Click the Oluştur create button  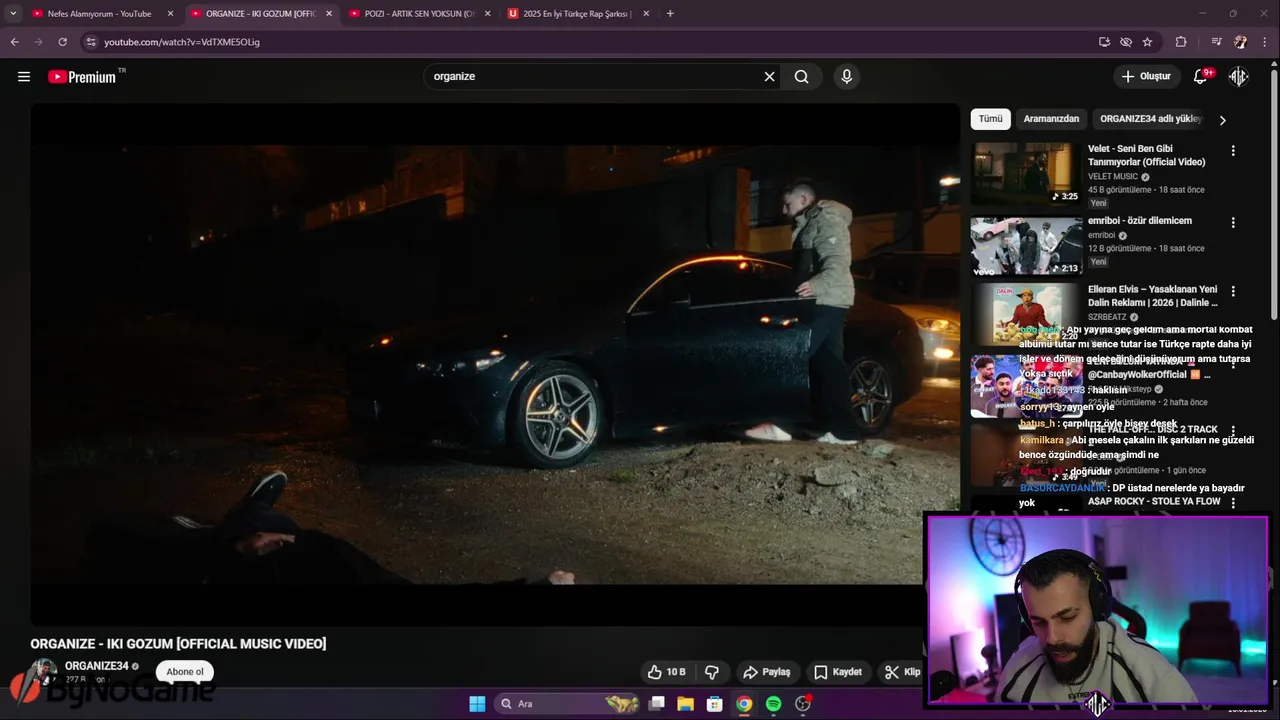point(1146,76)
